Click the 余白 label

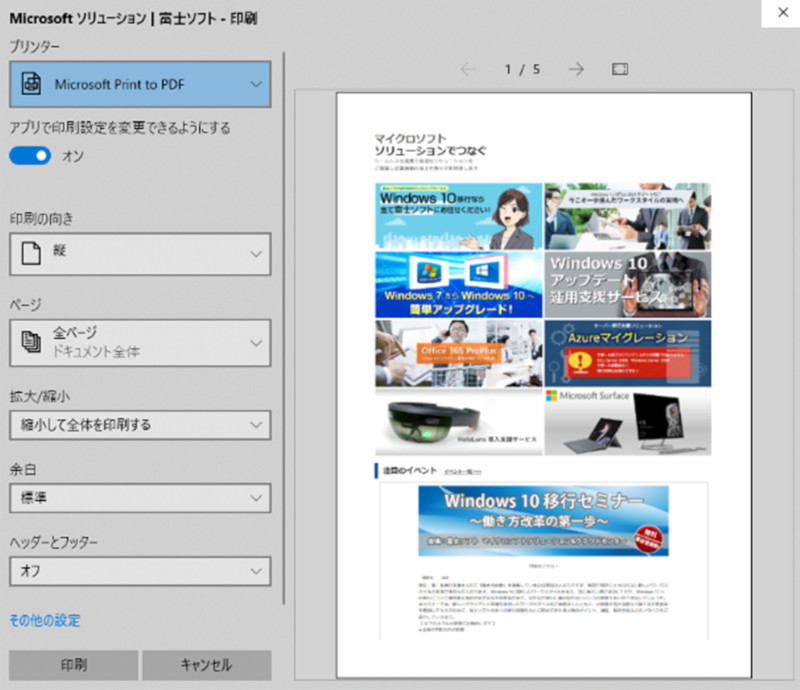[23, 469]
